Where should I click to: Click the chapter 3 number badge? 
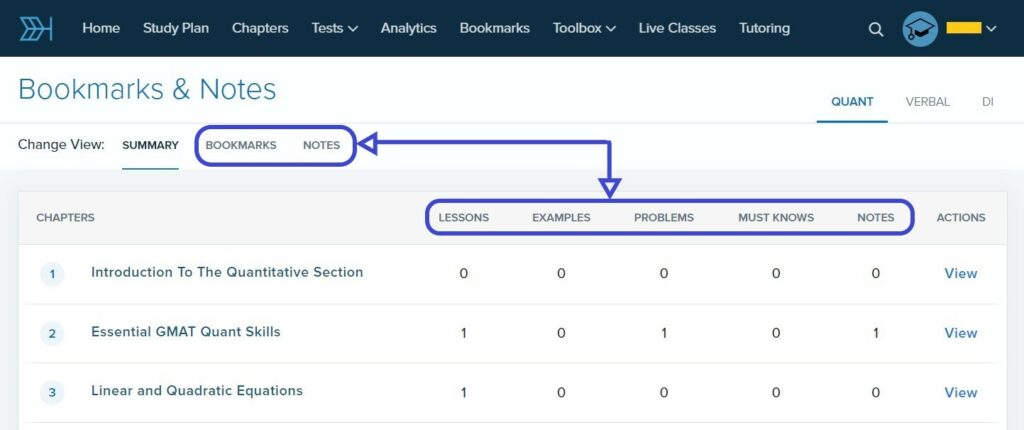tap(52, 393)
